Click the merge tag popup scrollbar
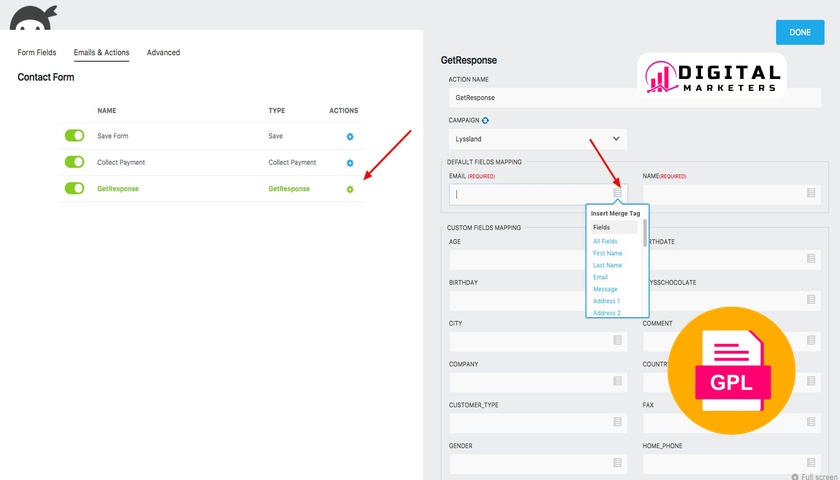This screenshot has height=480, width=840. (x=644, y=233)
